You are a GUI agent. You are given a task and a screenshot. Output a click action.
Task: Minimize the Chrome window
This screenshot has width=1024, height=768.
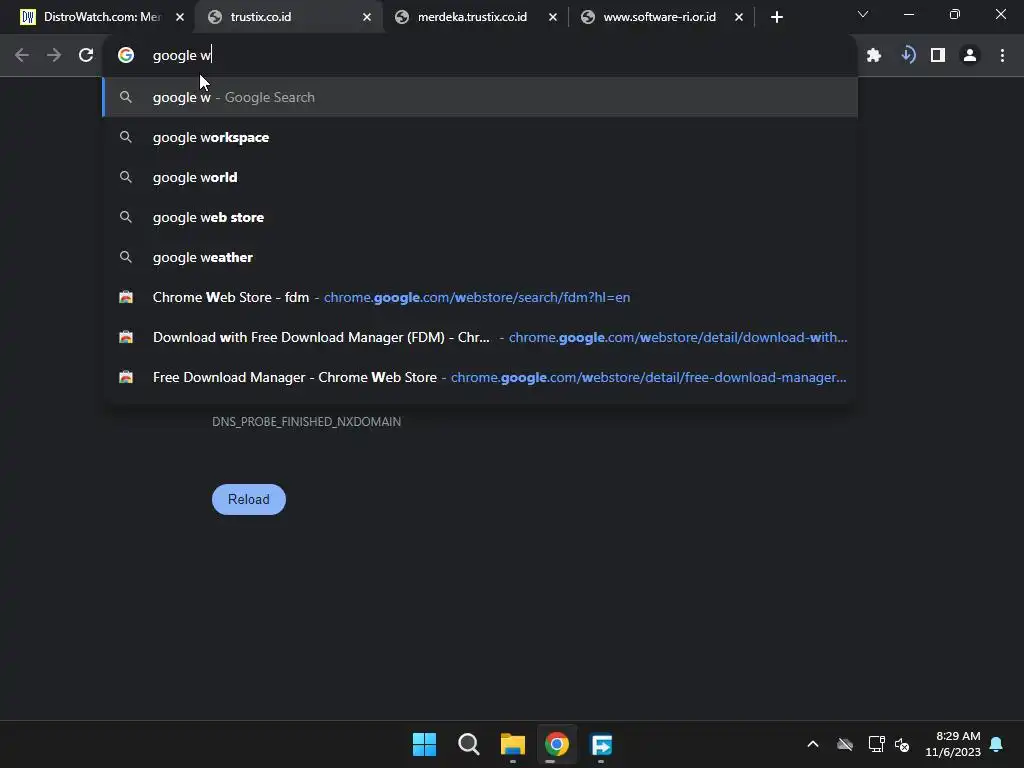click(x=908, y=14)
